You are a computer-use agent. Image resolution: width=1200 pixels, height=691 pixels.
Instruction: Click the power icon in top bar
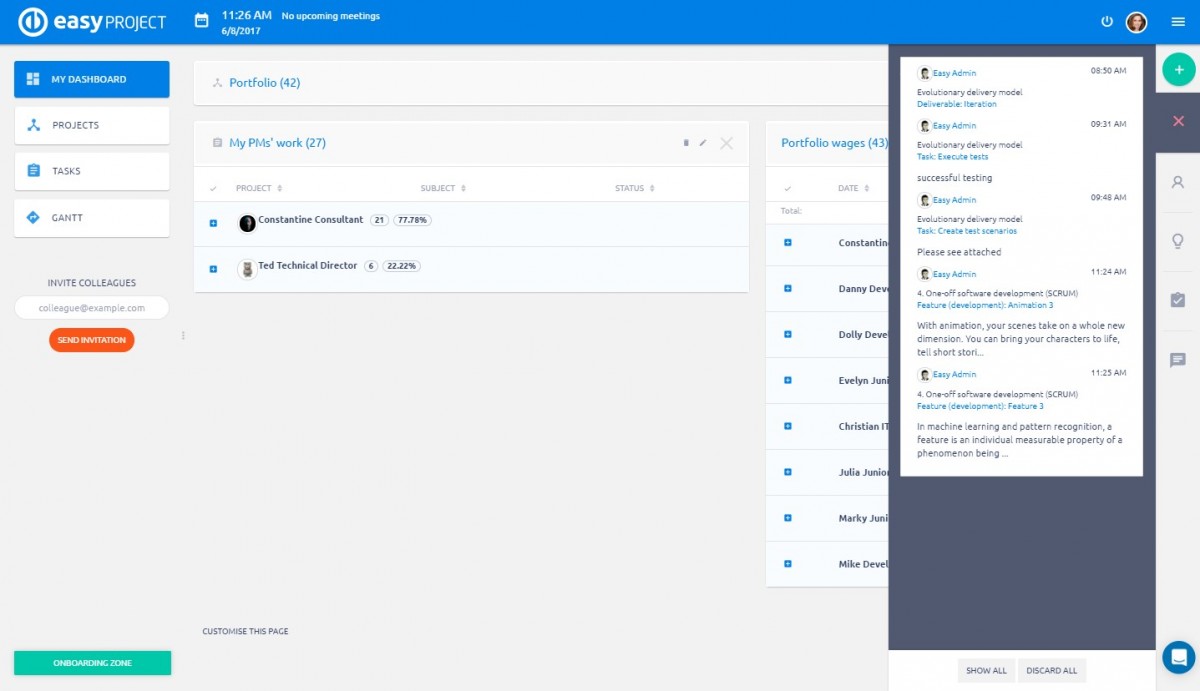(x=1107, y=21)
